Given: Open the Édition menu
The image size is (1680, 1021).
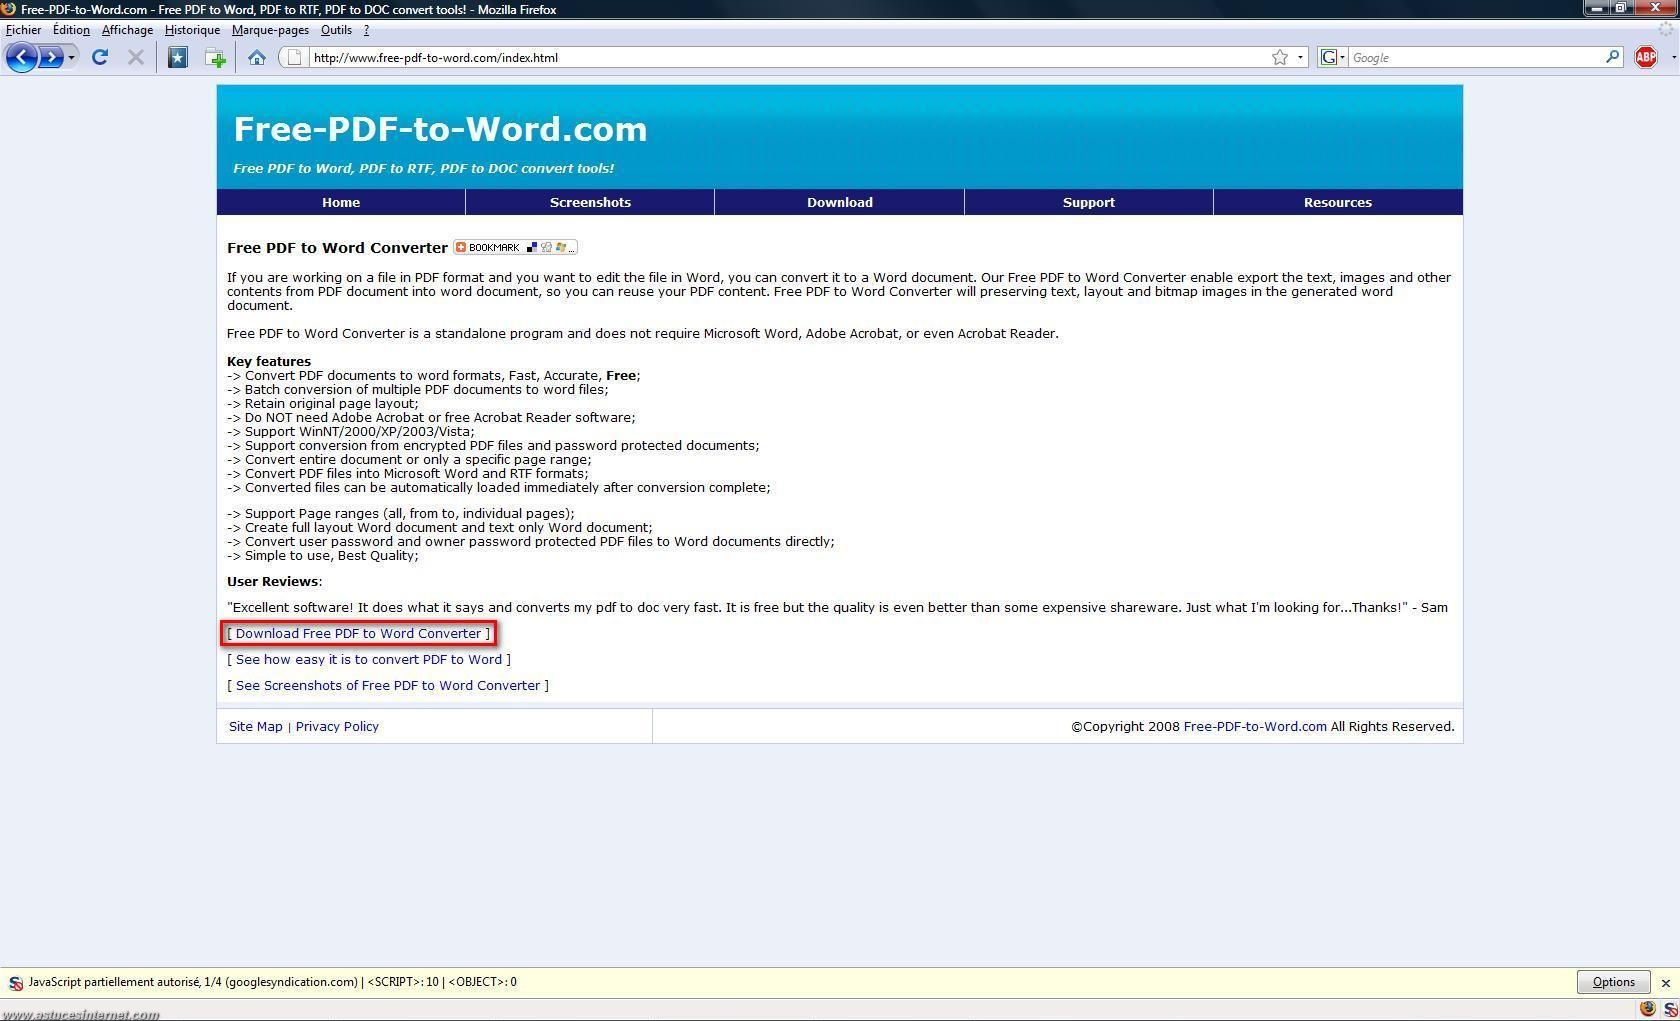Looking at the screenshot, I should (71, 30).
